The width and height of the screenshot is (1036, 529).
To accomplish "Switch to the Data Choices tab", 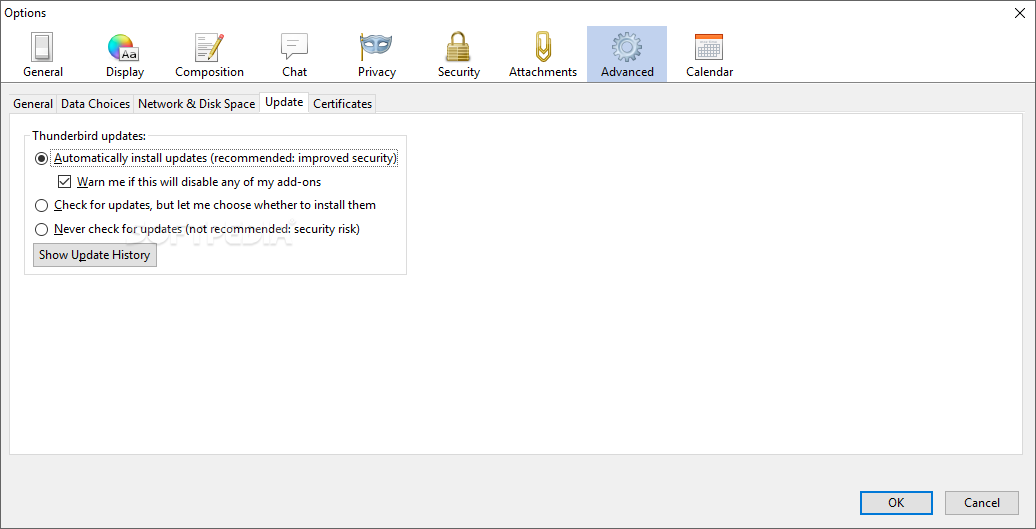I will 96,104.
